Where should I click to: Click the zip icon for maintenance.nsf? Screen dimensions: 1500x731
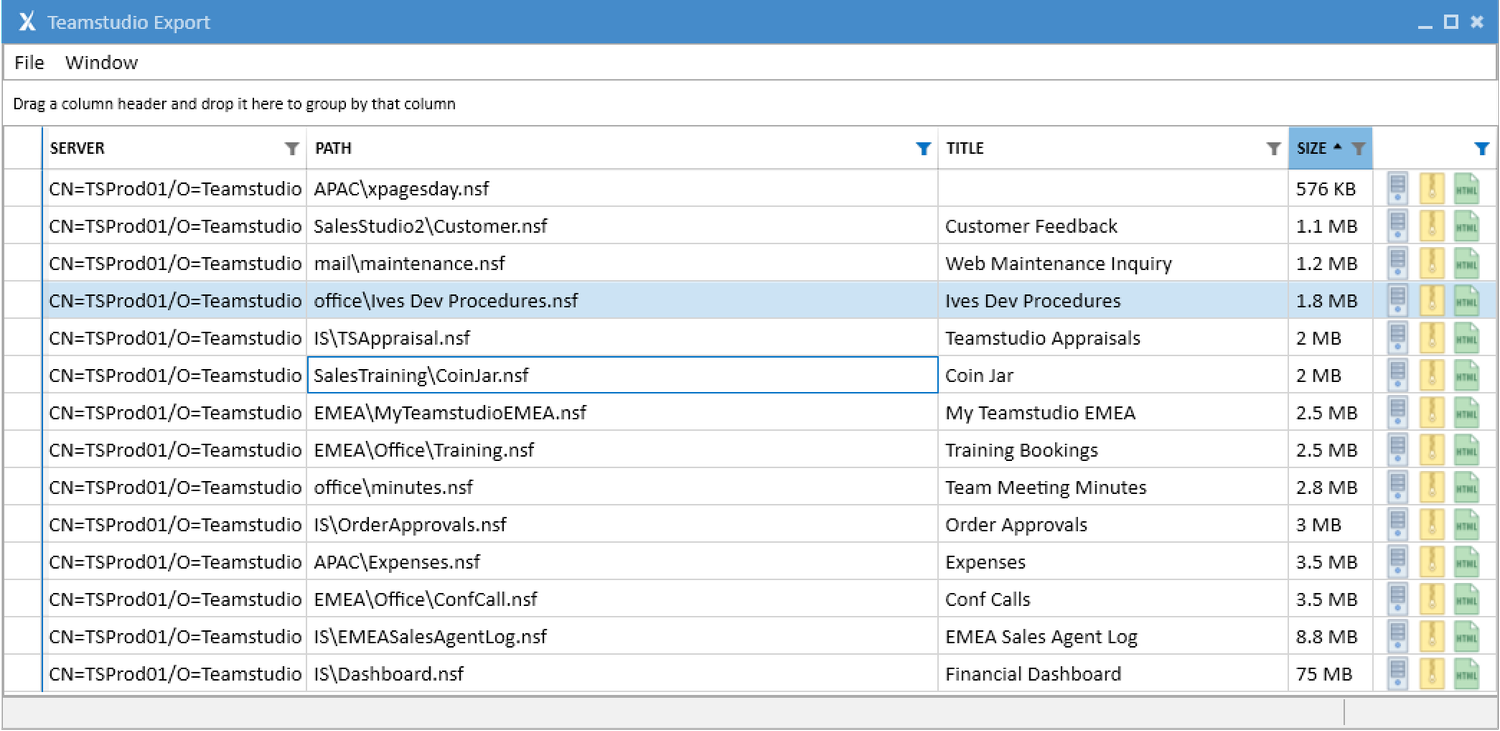tap(1431, 263)
